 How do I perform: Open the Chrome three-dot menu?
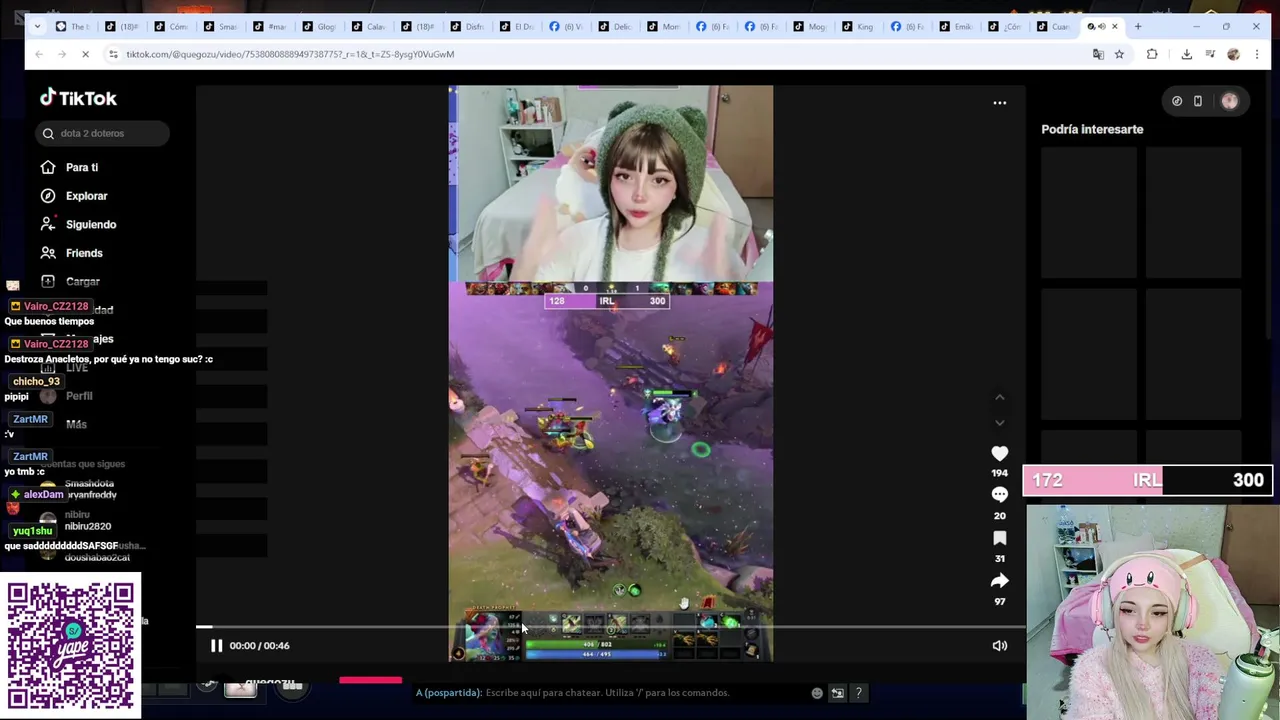1255,54
